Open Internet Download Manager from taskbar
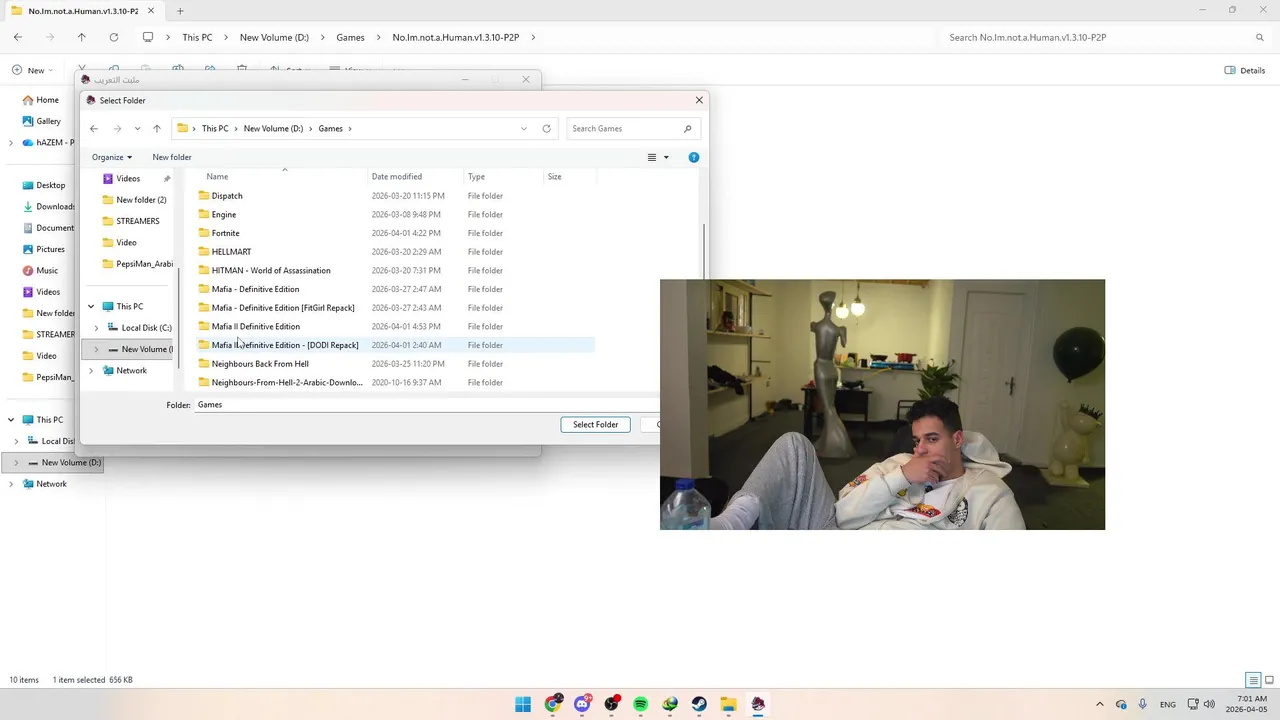The image size is (1280, 720). click(x=670, y=704)
